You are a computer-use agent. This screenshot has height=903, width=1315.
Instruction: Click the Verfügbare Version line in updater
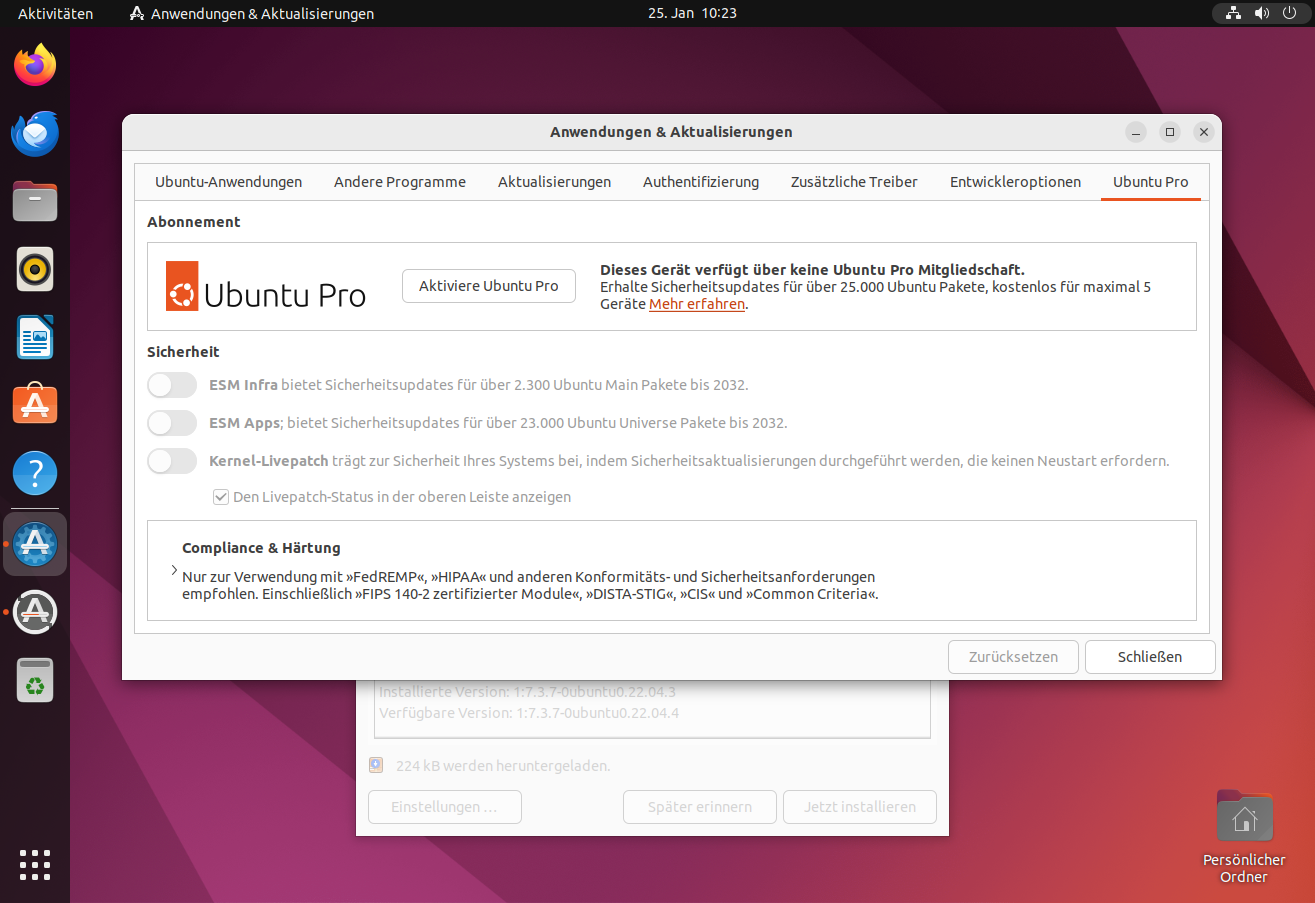529,713
